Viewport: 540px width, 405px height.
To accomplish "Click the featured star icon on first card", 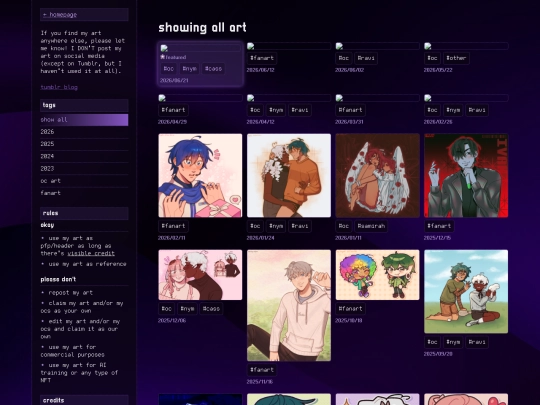I will (x=163, y=57).
